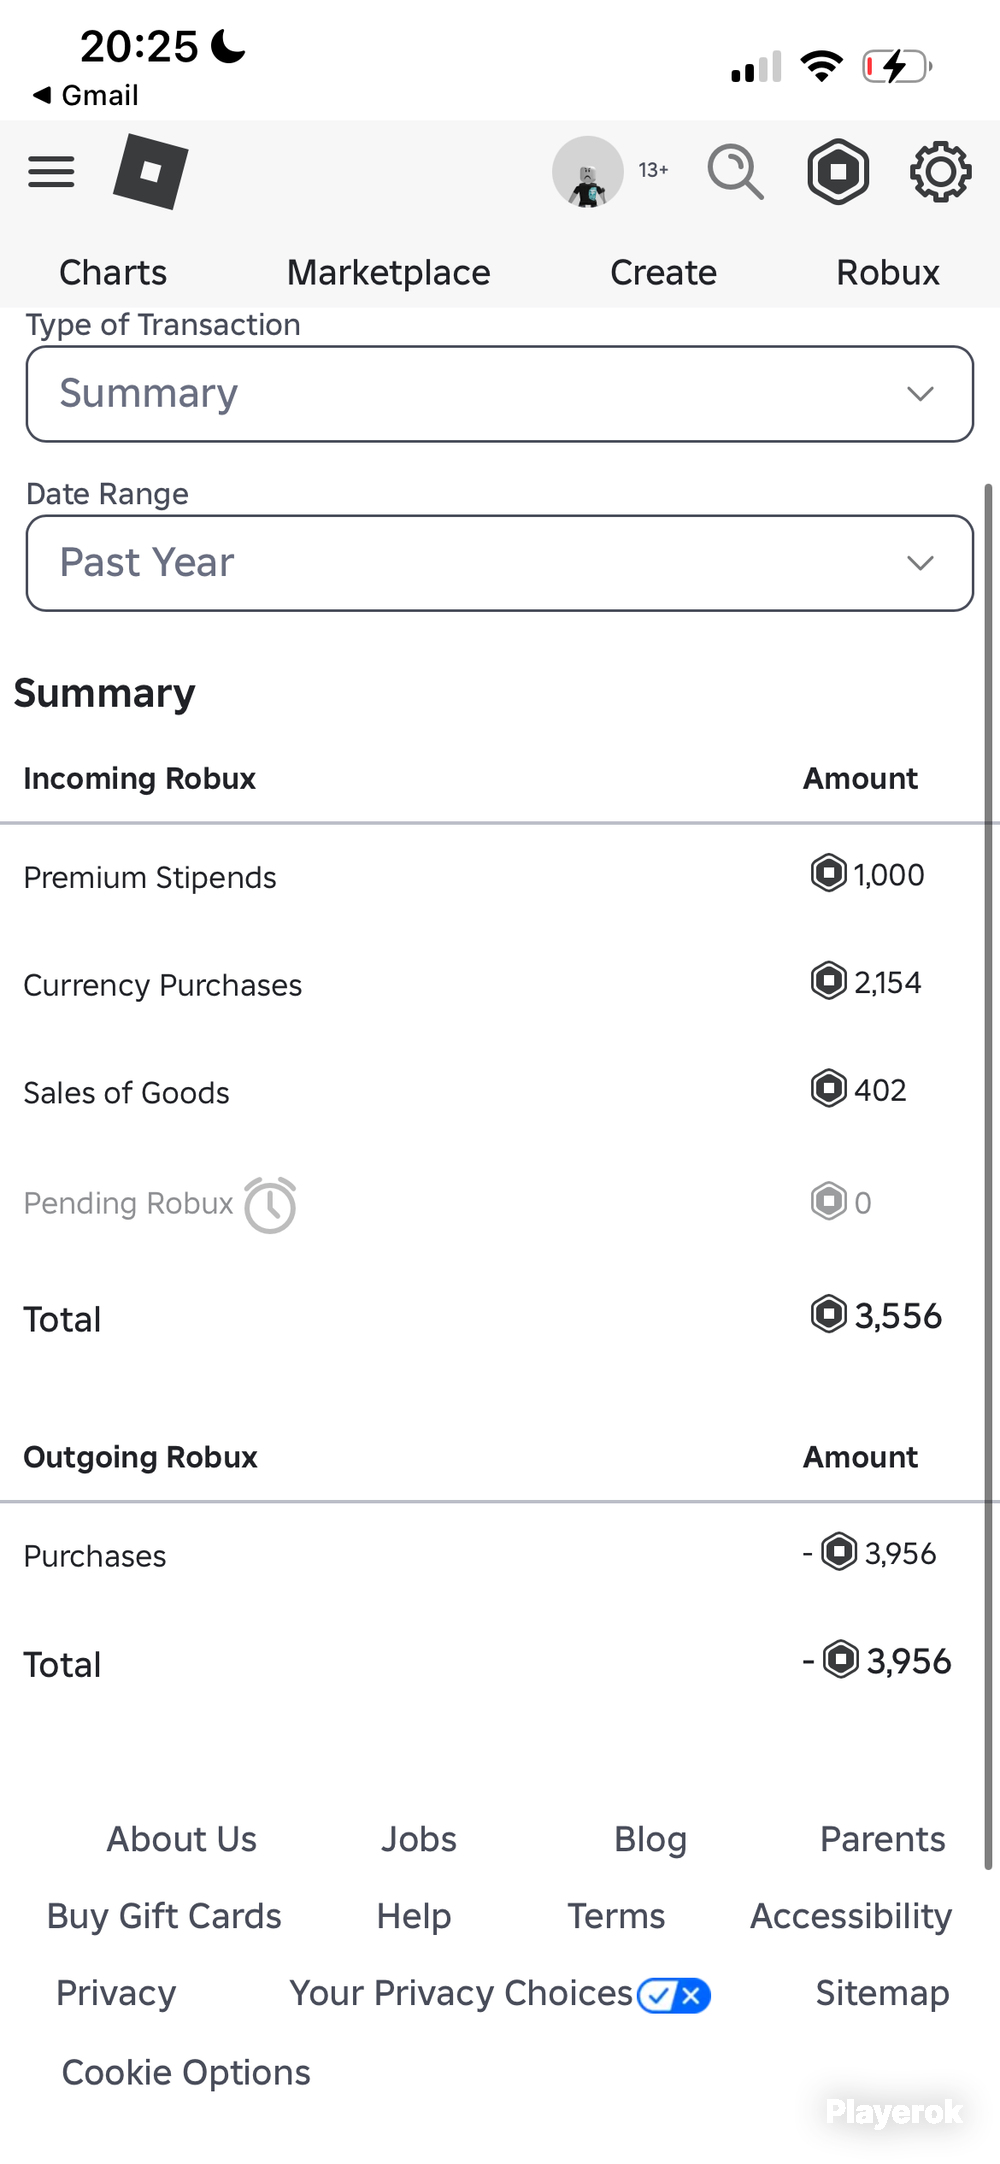Expand the Past Year date range dropdown
This screenshot has height=2164, width=1000.
point(500,563)
